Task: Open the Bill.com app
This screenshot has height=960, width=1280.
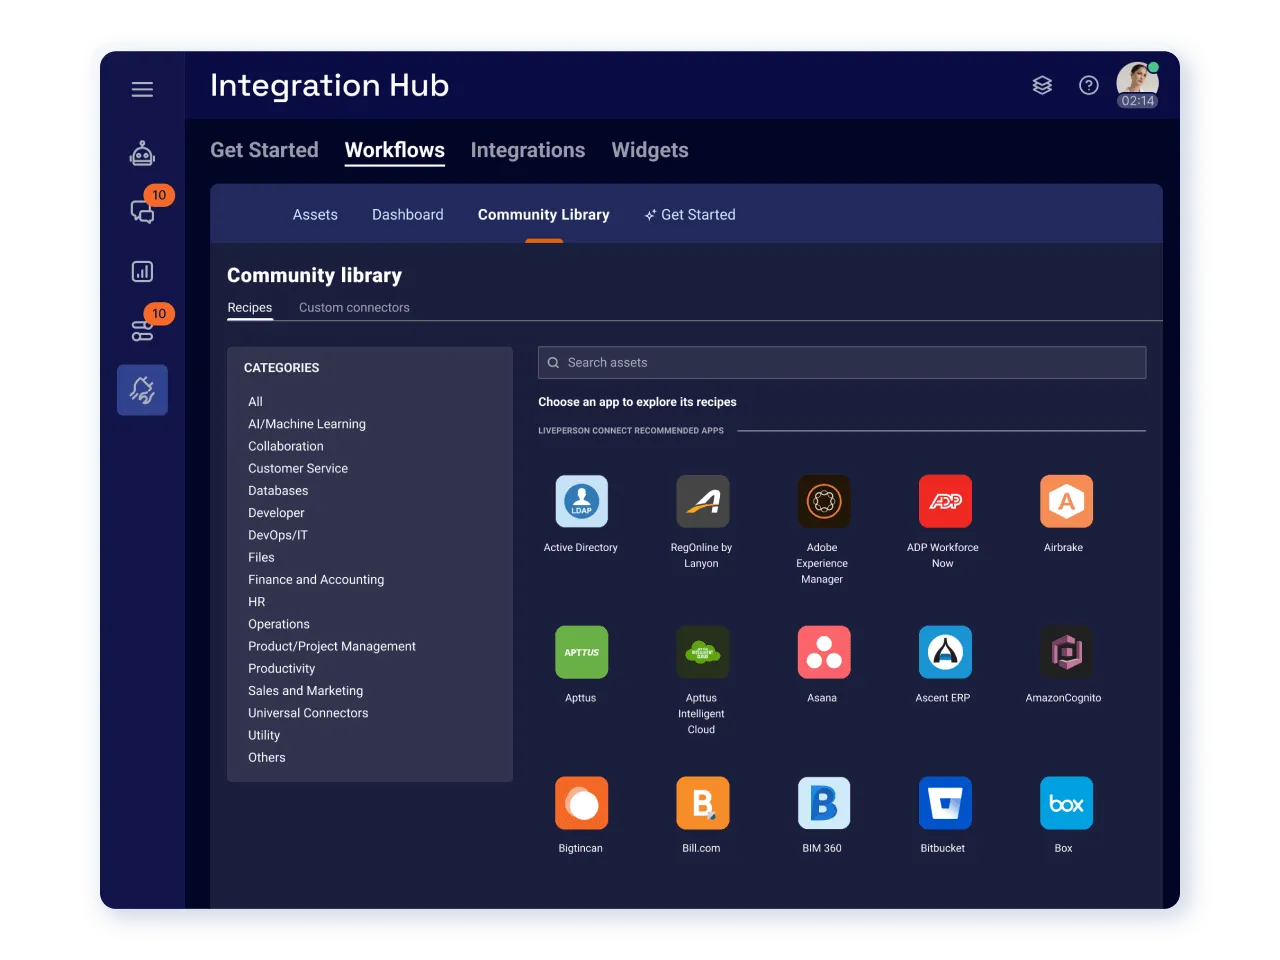Action: coord(702,803)
